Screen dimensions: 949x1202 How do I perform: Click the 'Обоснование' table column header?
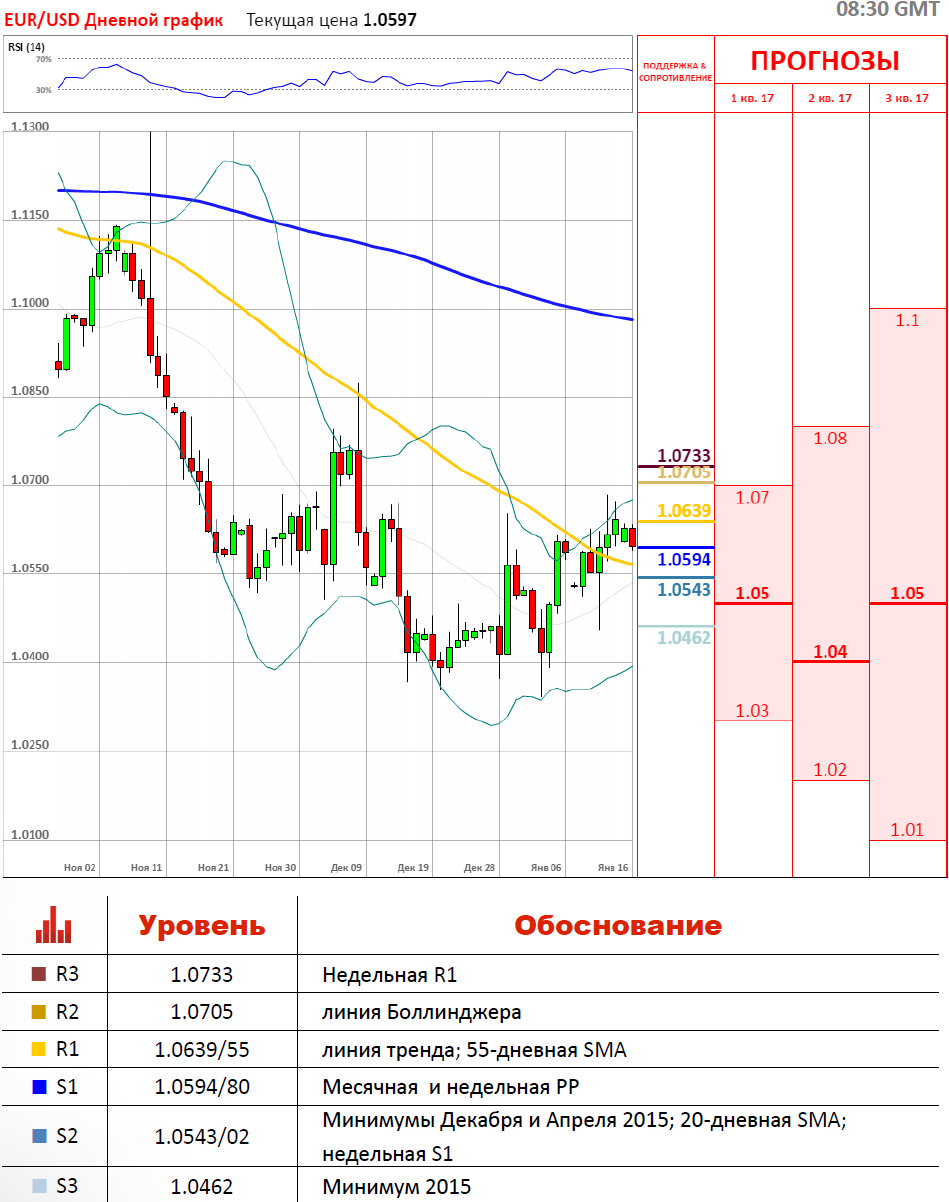[x=617, y=925]
